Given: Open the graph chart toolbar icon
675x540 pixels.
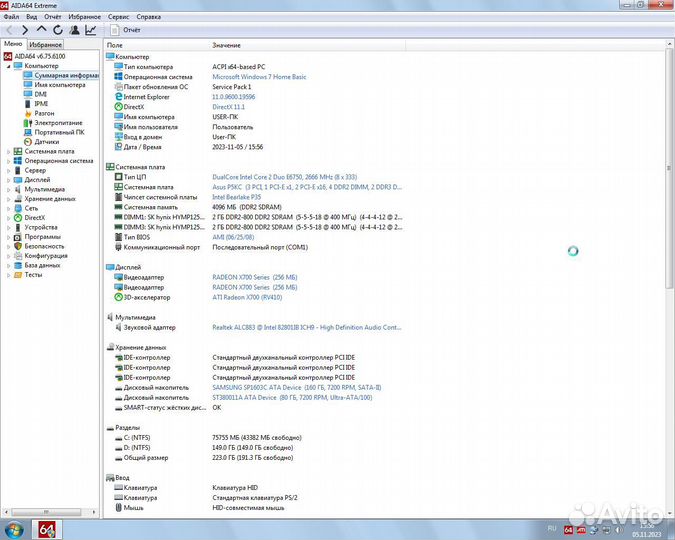Looking at the screenshot, I should coord(91,30).
